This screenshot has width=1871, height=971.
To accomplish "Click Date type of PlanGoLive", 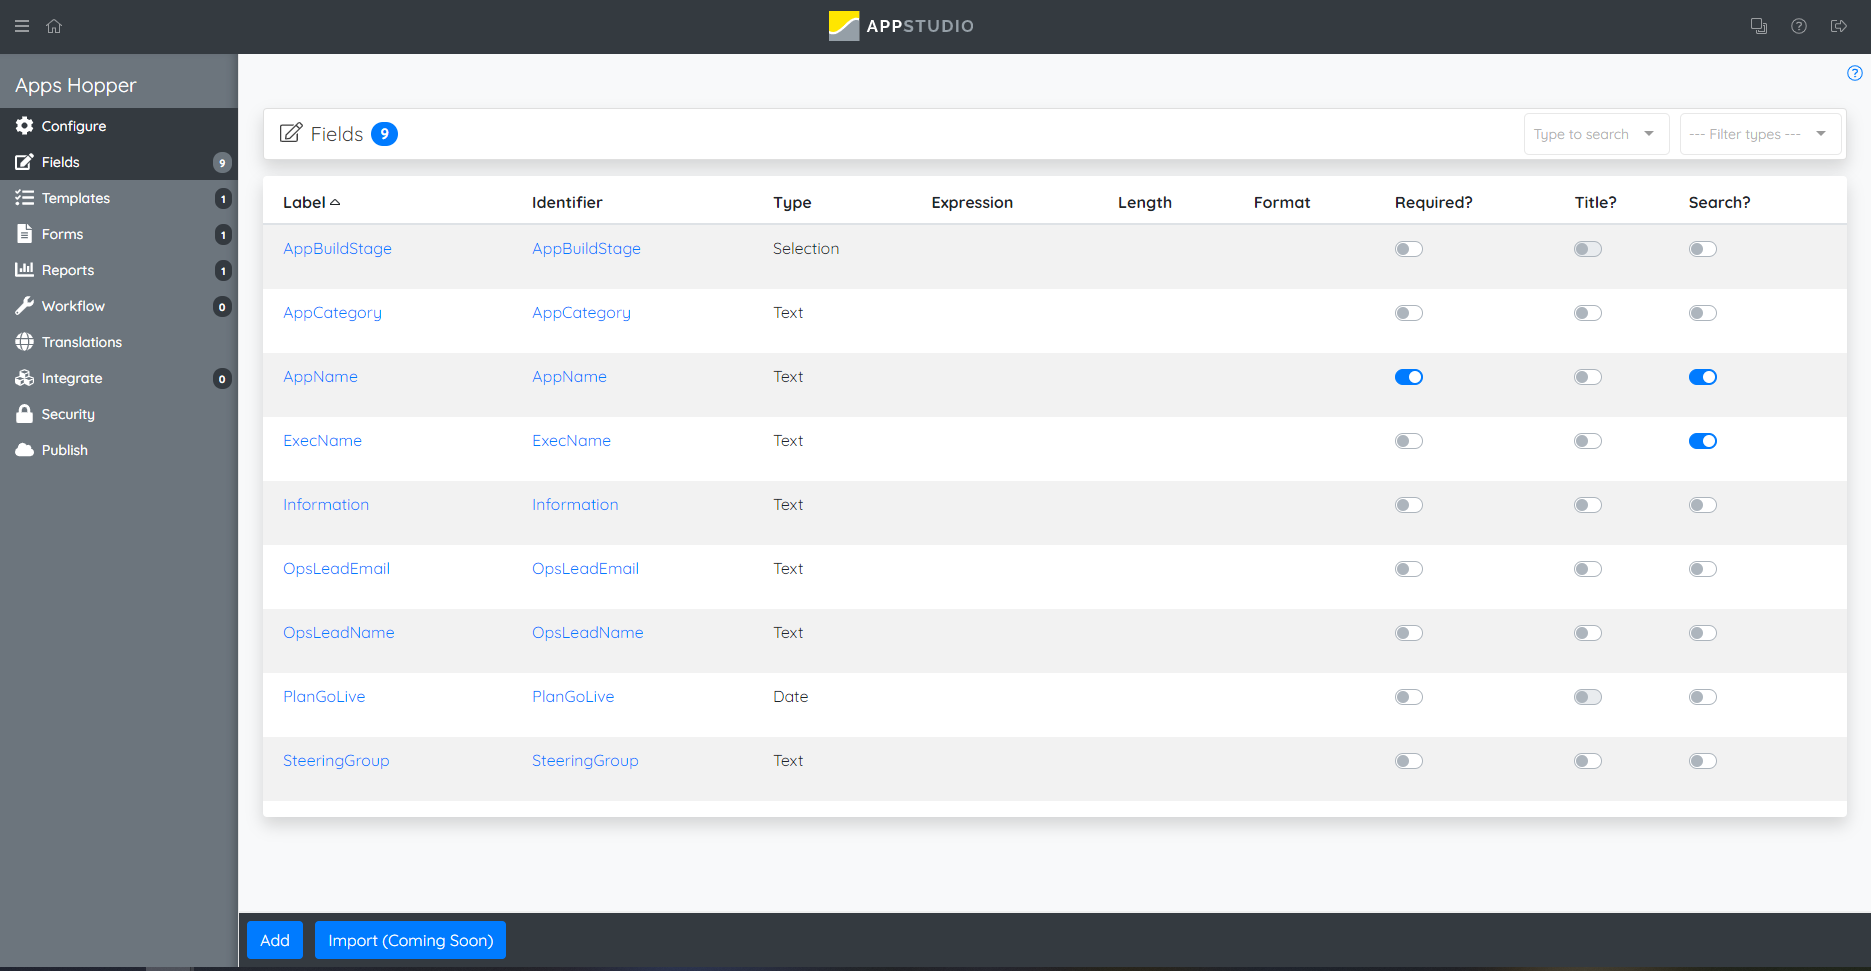I will pyautogui.click(x=790, y=696).
